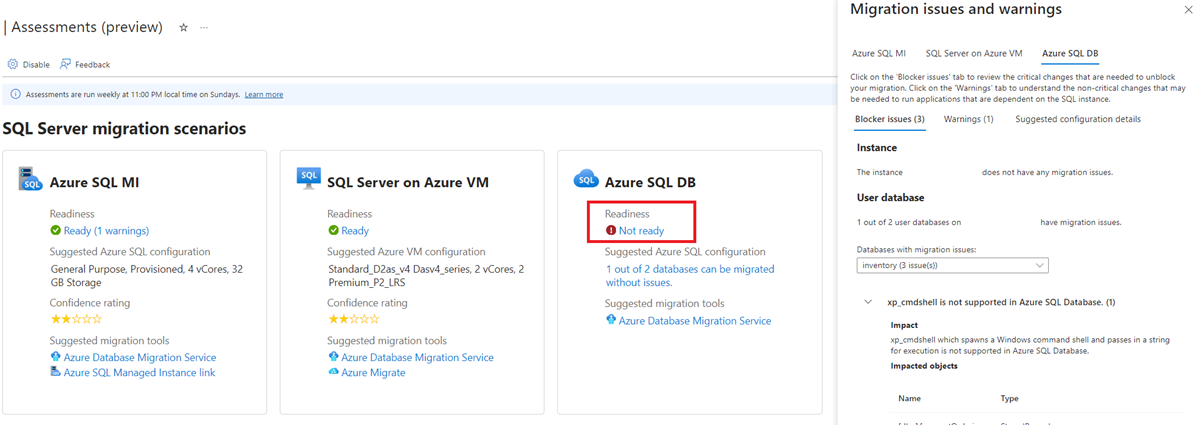Click the Azure SQL MI card title
Viewport: 1200px width, 425px height.
tap(94, 182)
